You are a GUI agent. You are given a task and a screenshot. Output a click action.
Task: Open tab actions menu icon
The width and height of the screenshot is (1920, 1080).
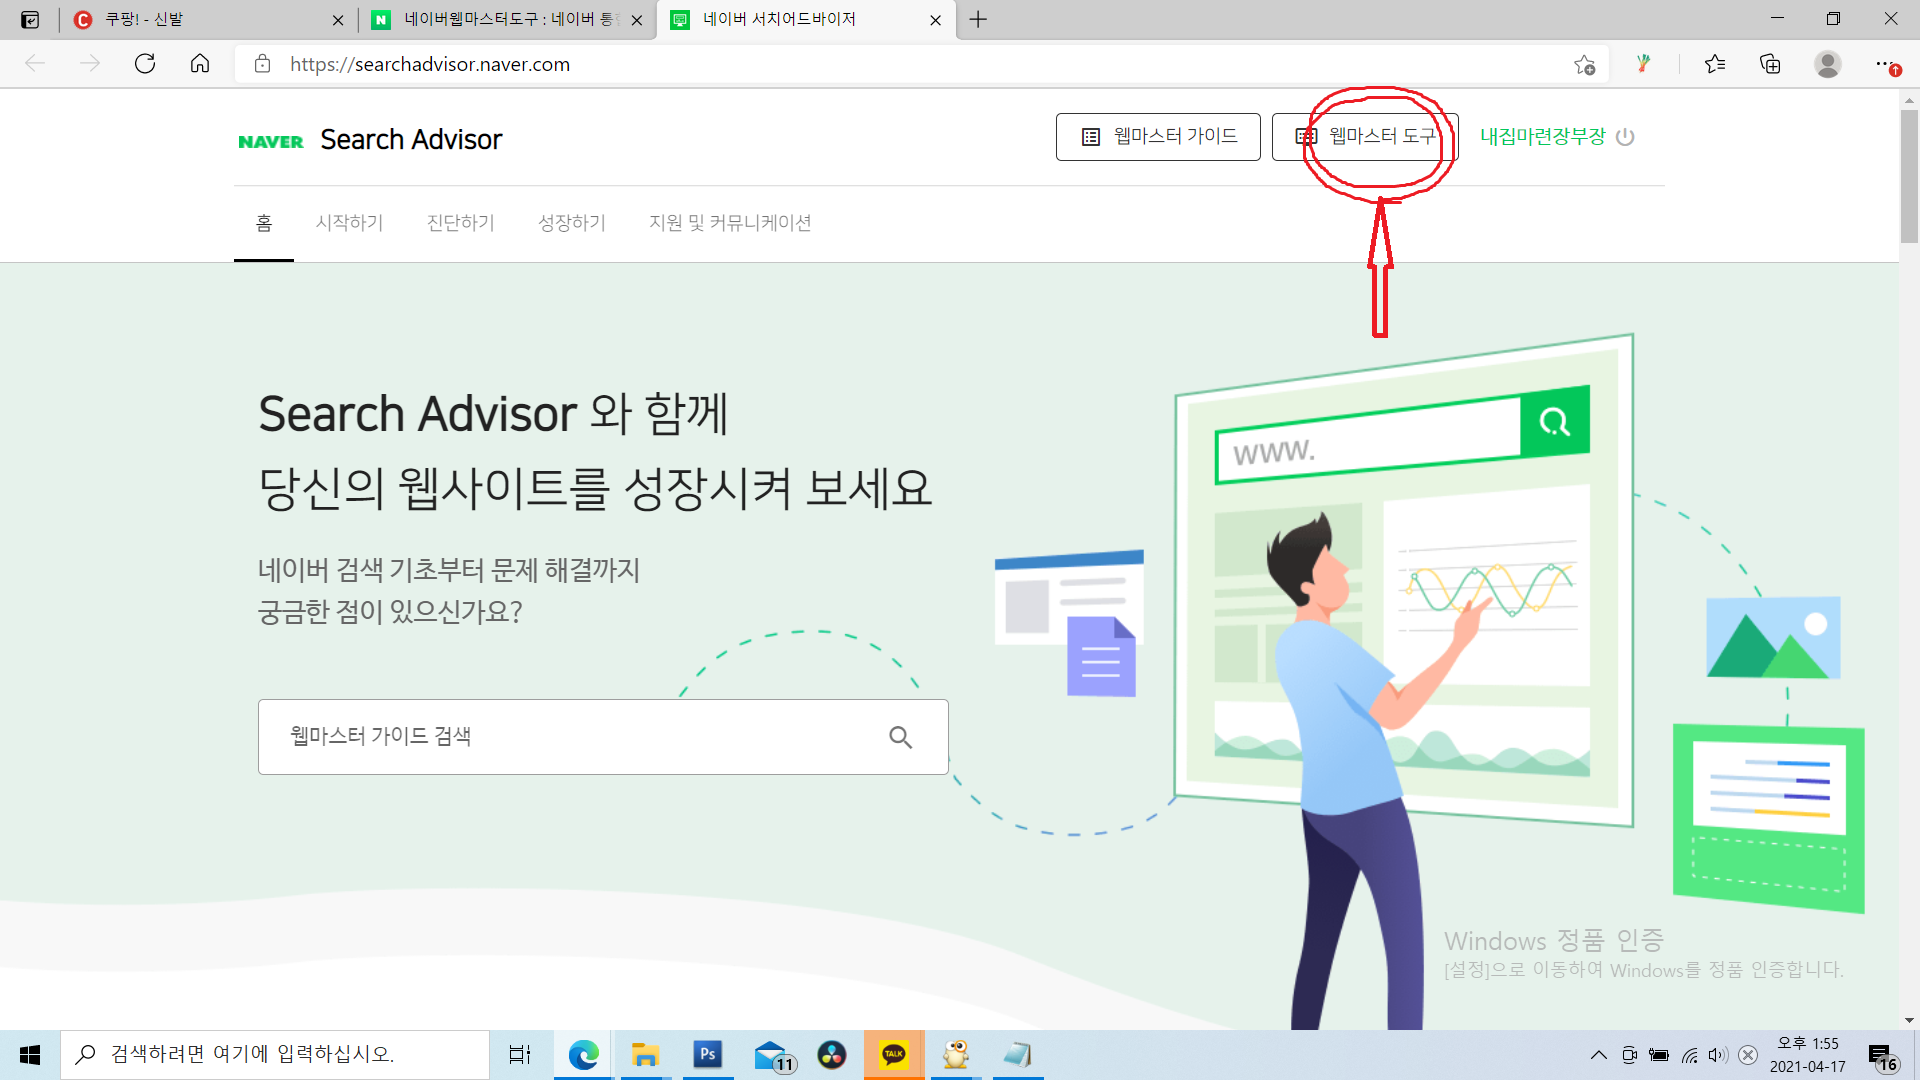(30, 19)
